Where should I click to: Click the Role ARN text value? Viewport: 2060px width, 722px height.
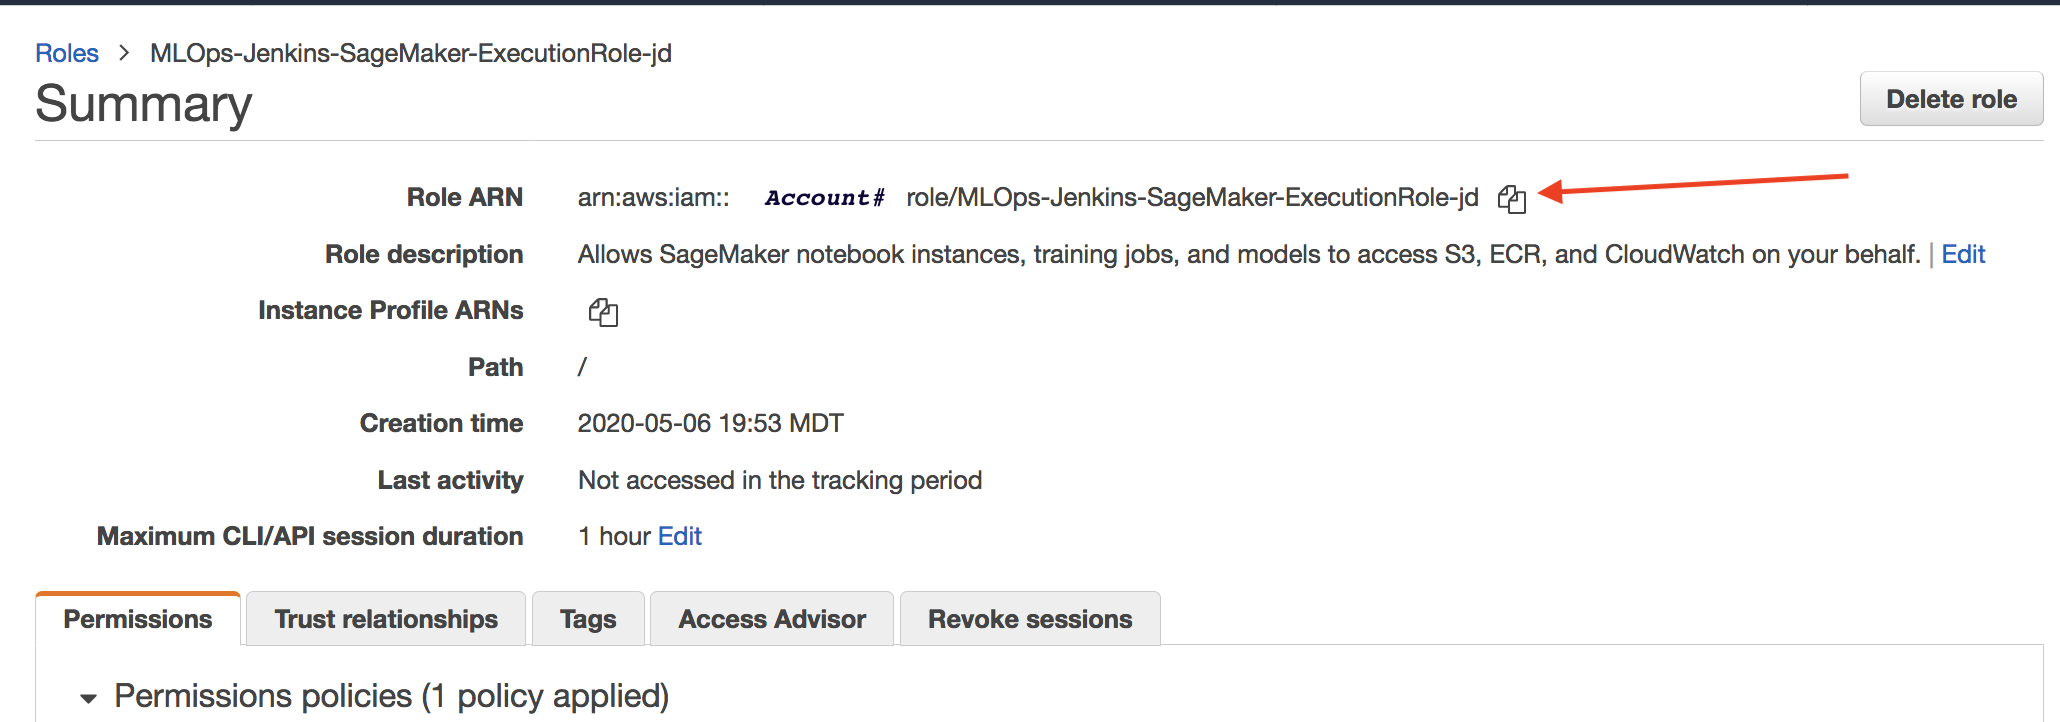pos(1028,197)
